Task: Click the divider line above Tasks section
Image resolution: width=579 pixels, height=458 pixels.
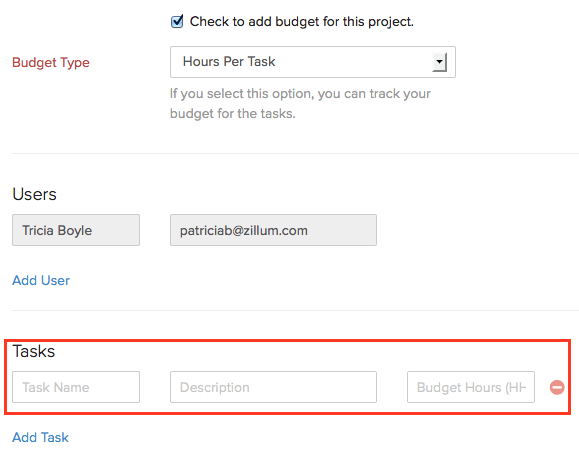Action: click(295, 310)
